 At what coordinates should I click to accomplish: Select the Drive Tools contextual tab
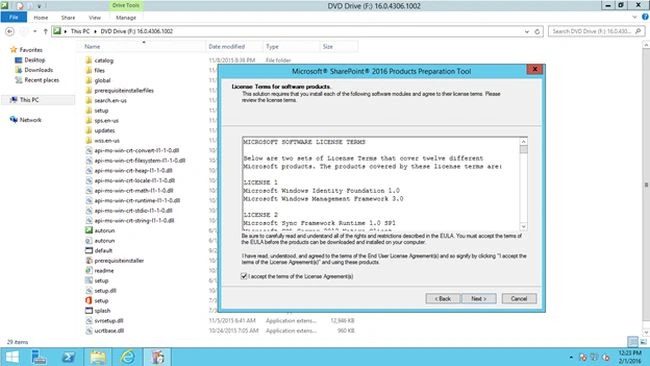(x=126, y=5)
